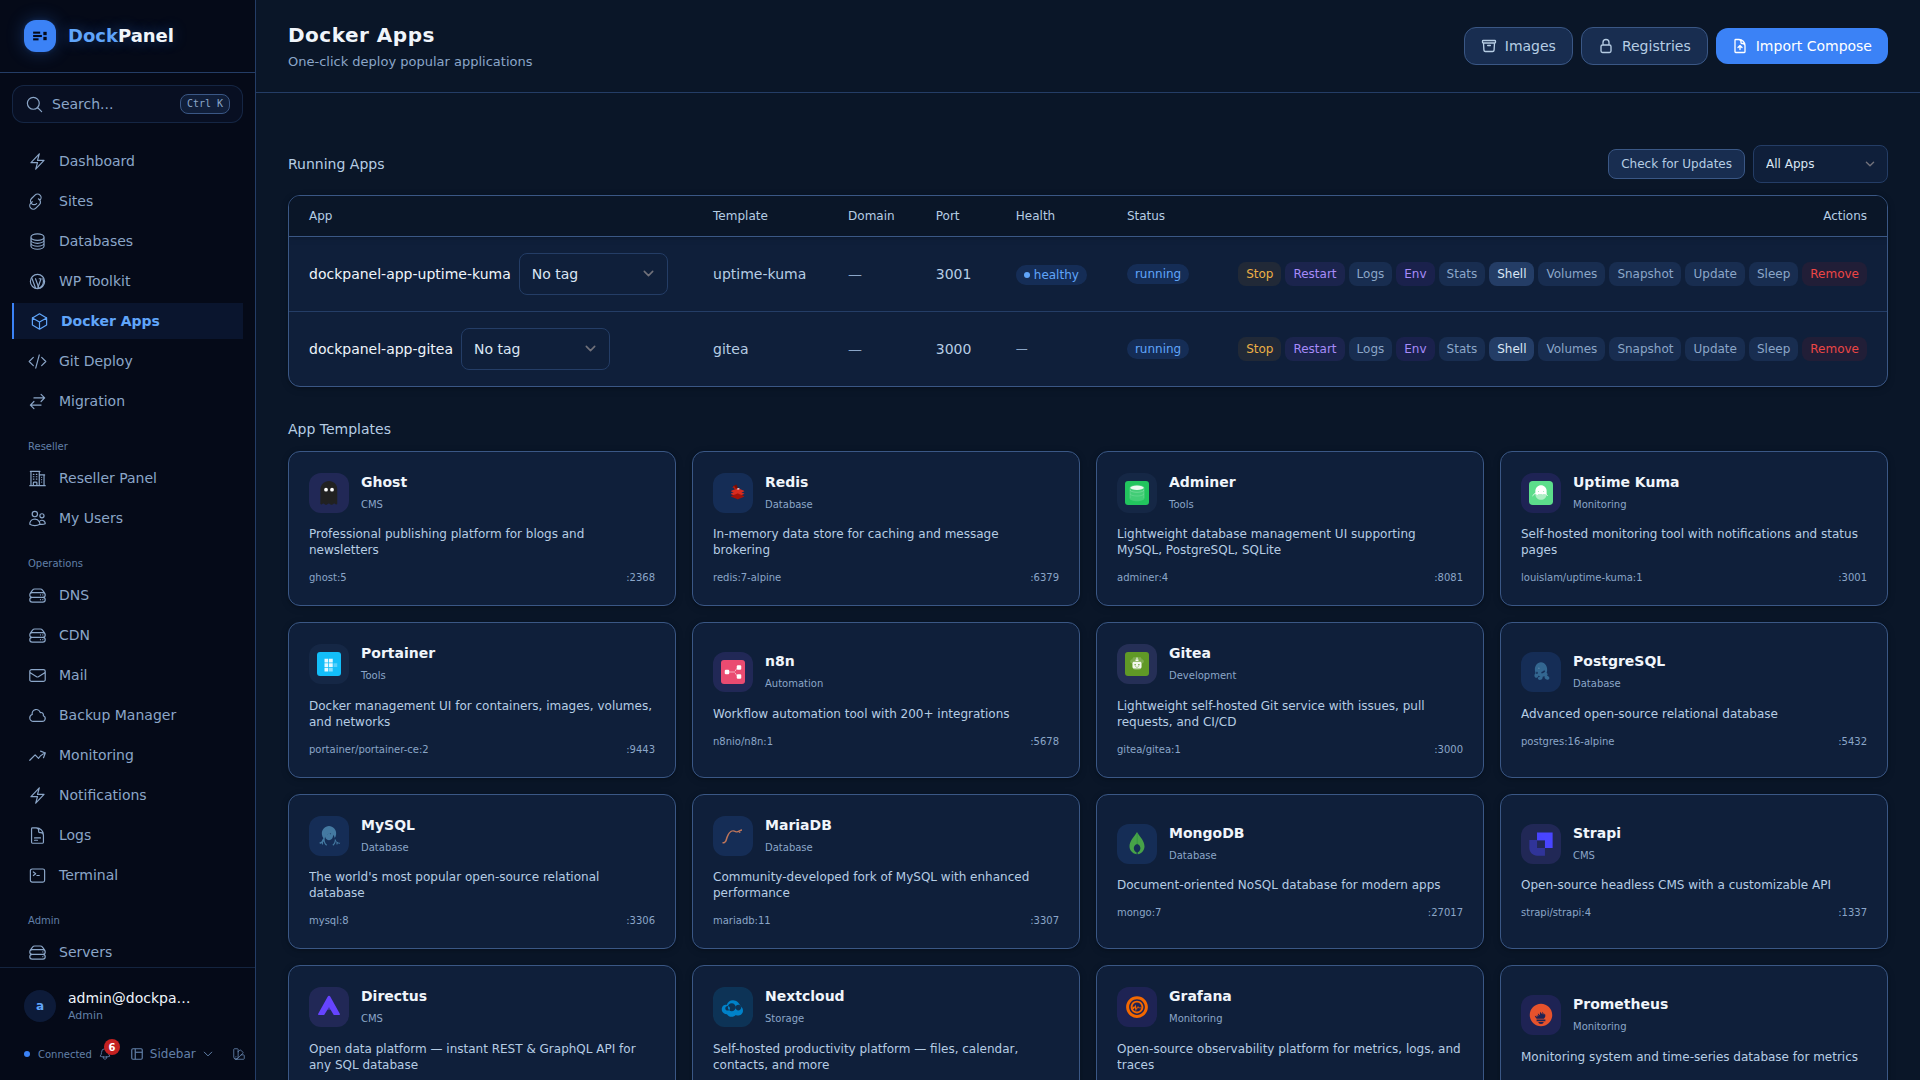The width and height of the screenshot is (1920, 1080).
Task: Click the MongoDB leaf icon
Action: (x=1137, y=844)
